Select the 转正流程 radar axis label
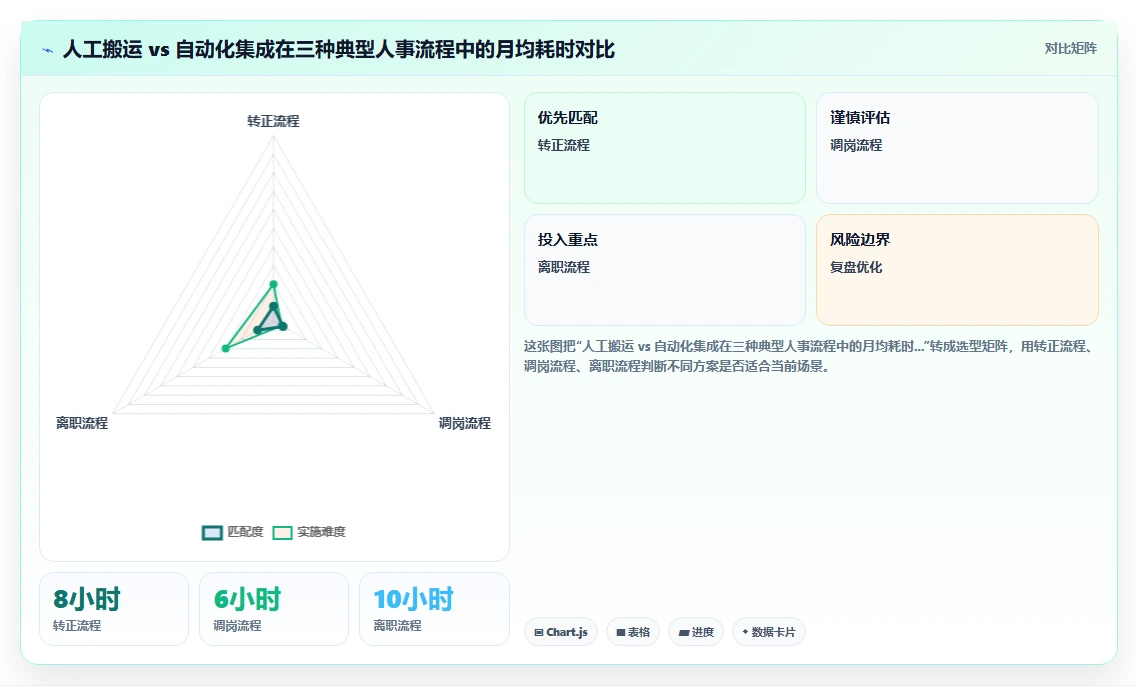 tap(274, 121)
